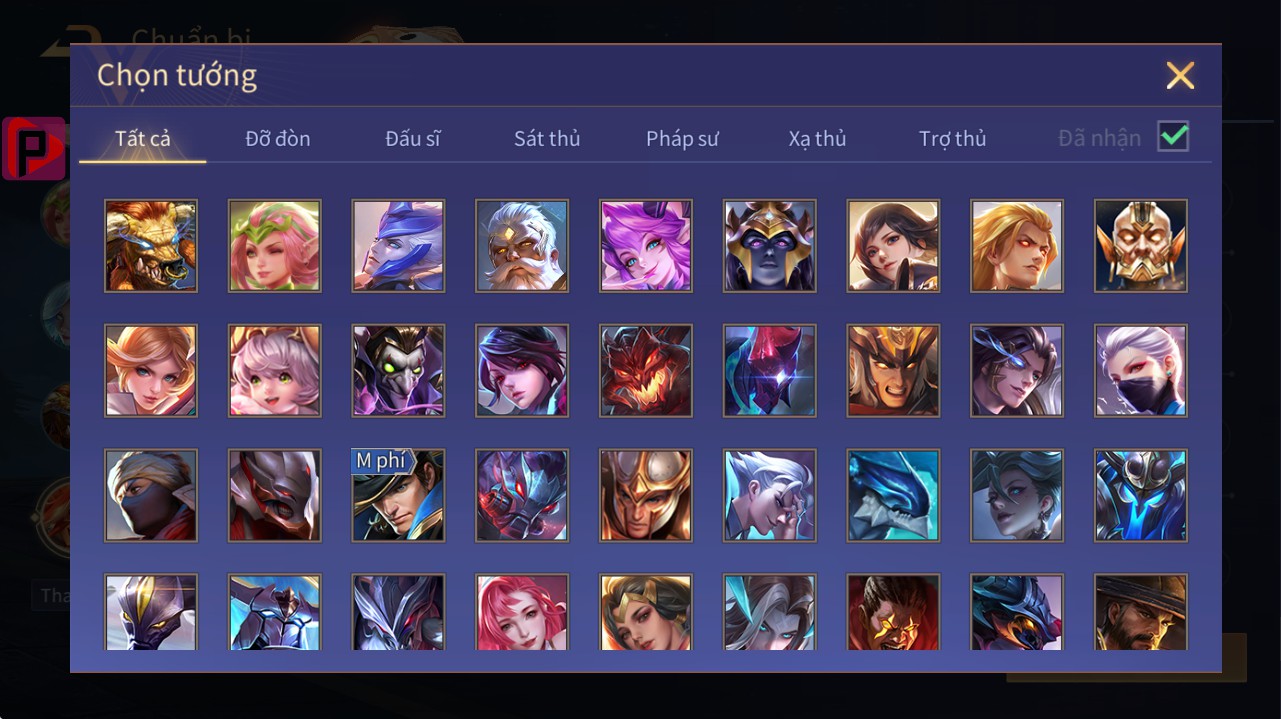This screenshot has width=1281, height=719.
Task: Choose the golden bearded armored hero
Action: (1141, 245)
